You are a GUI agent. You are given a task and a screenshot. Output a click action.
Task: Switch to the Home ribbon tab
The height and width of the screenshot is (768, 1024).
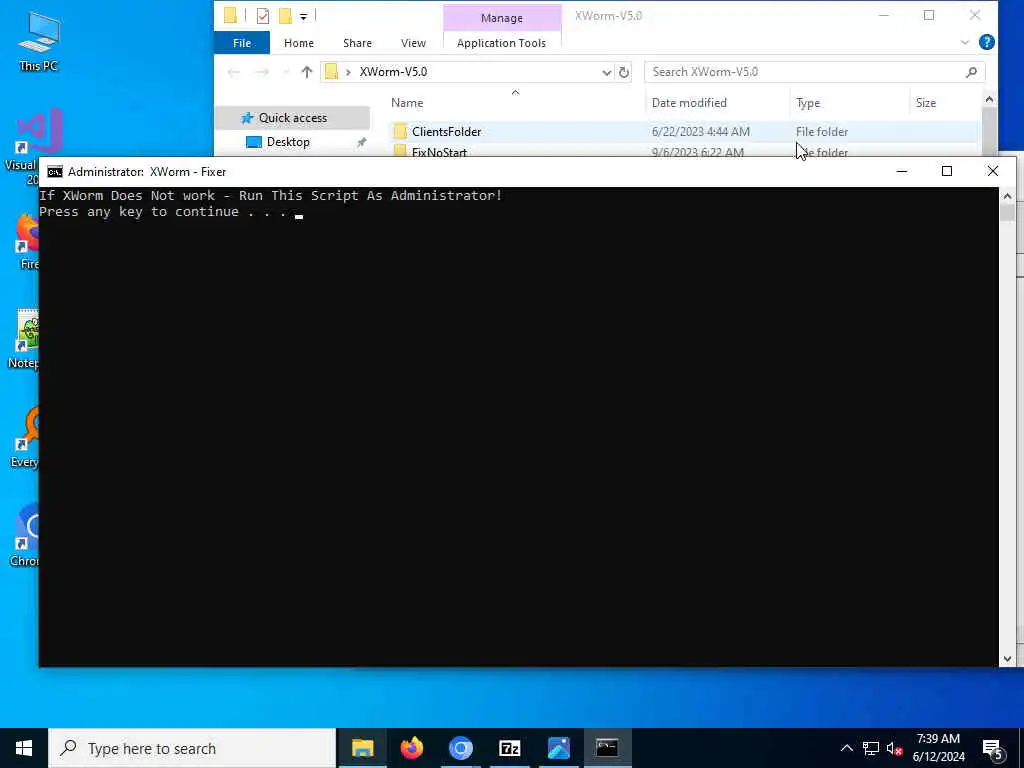(x=298, y=43)
